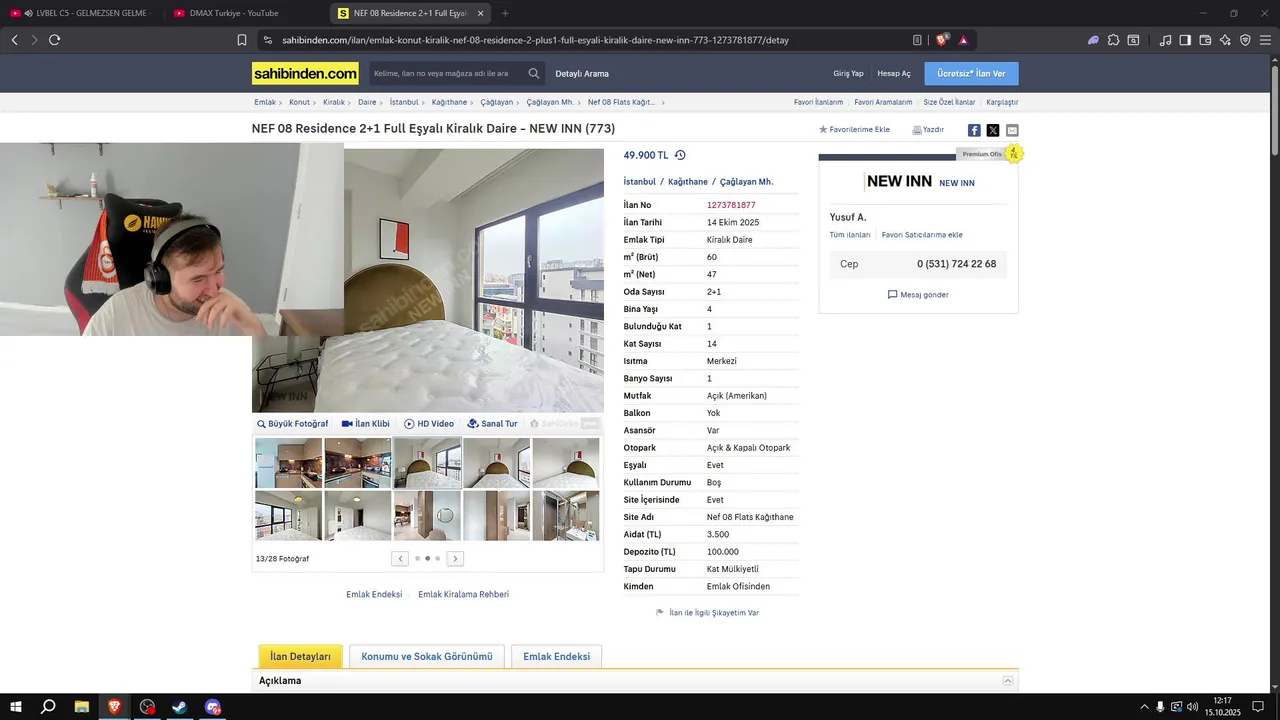Screen dimensions: 1280x720
Task: Mute the LVBEL C5 tab audio icon
Action: point(27,13)
